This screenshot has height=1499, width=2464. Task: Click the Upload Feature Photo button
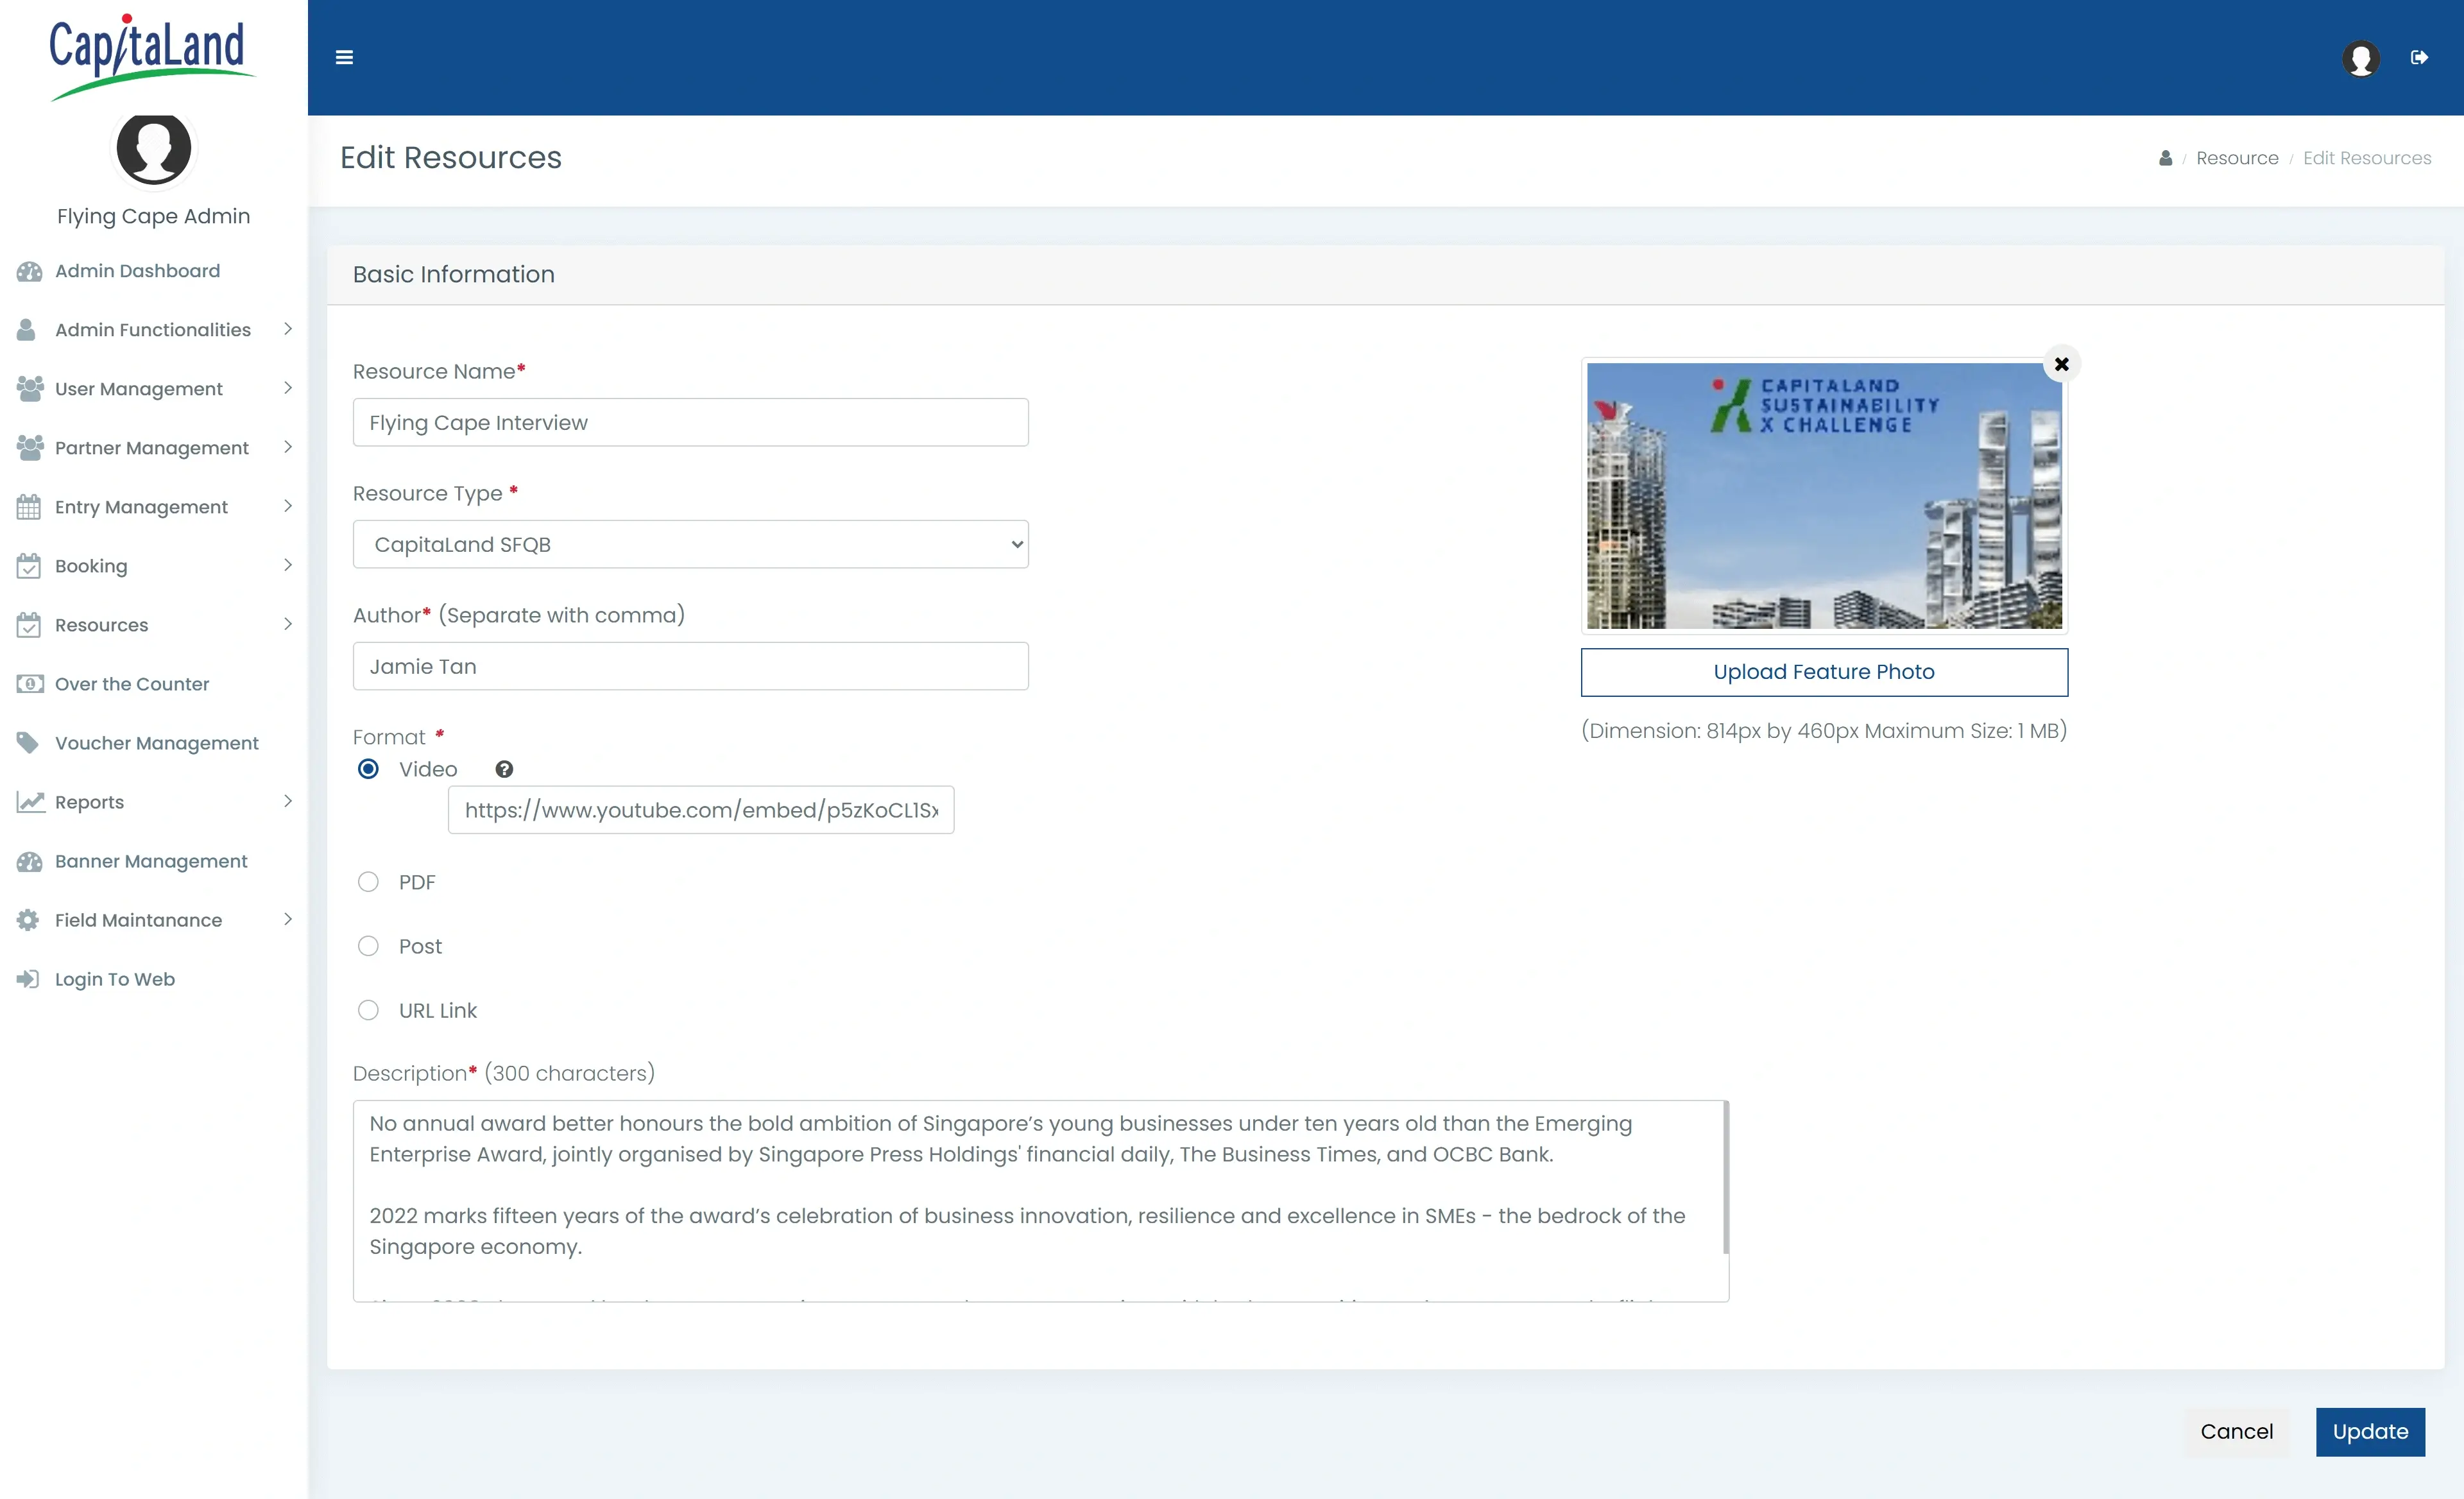pyautogui.click(x=1823, y=672)
